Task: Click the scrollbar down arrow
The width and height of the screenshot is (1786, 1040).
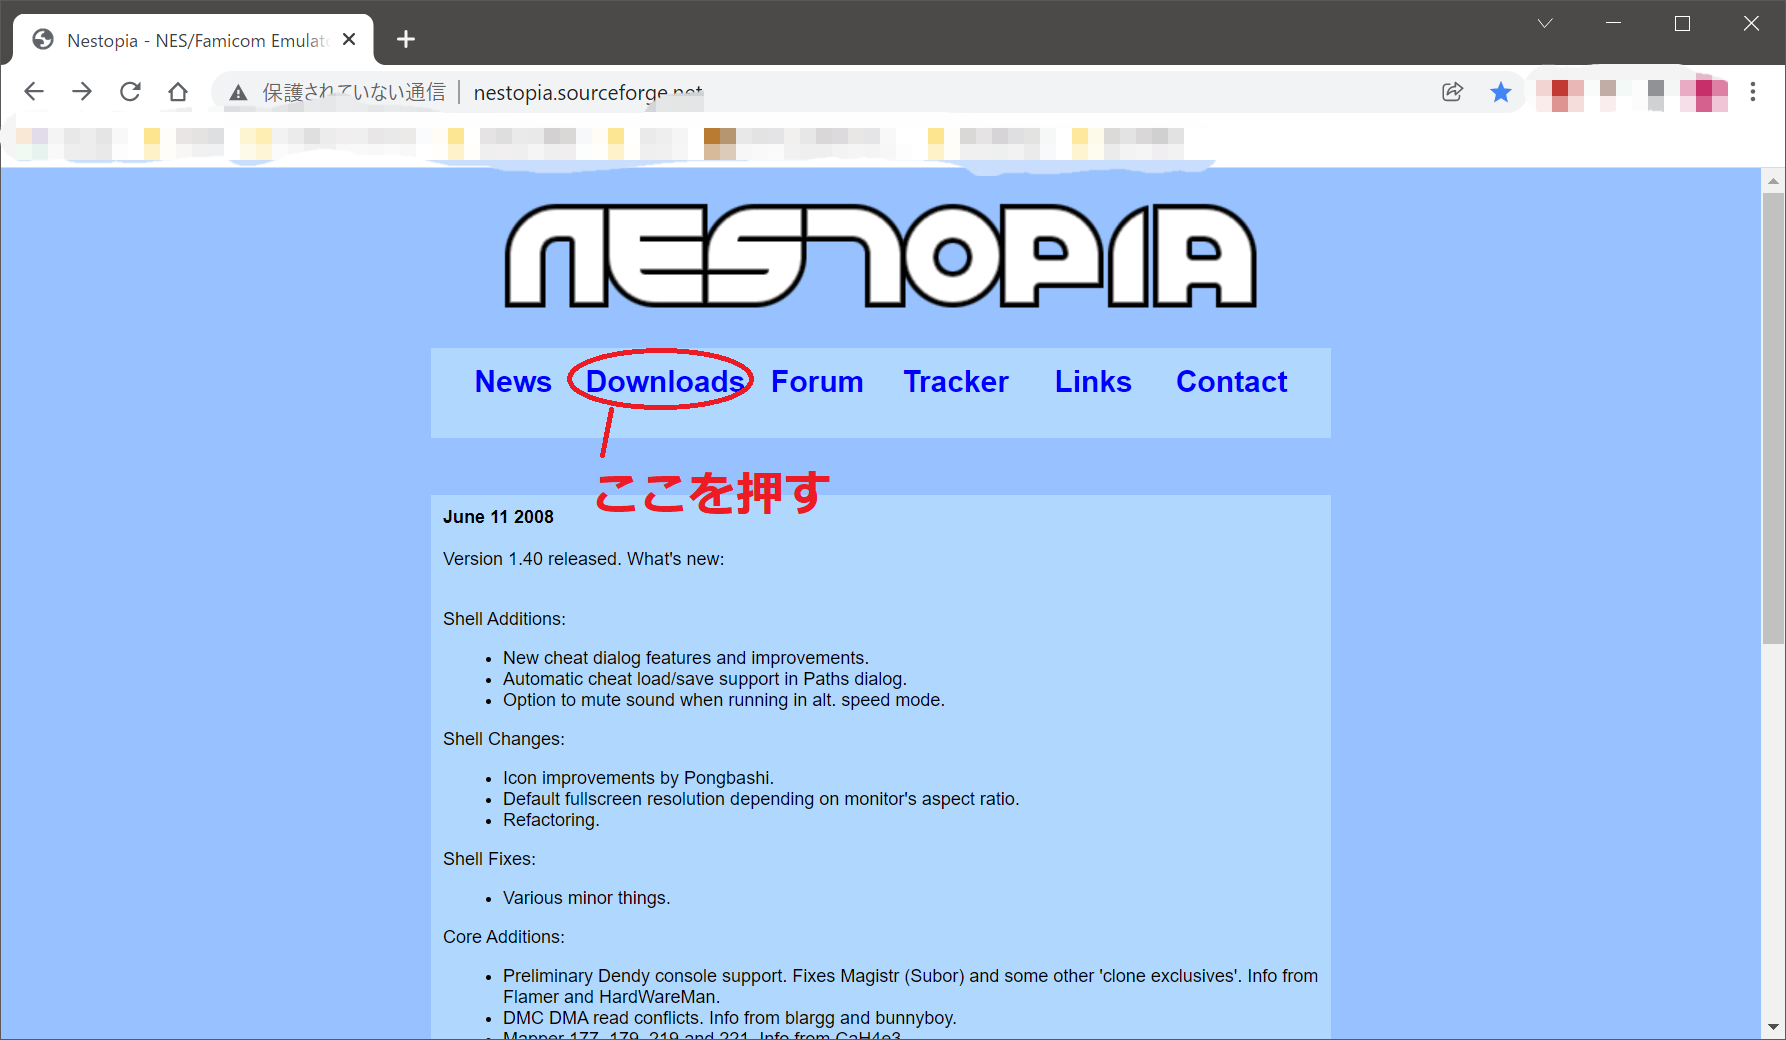Action: coord(1773,1027)
